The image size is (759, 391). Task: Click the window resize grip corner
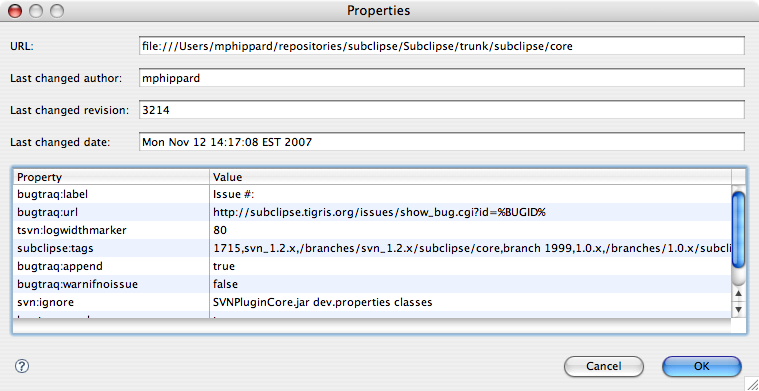752,384
